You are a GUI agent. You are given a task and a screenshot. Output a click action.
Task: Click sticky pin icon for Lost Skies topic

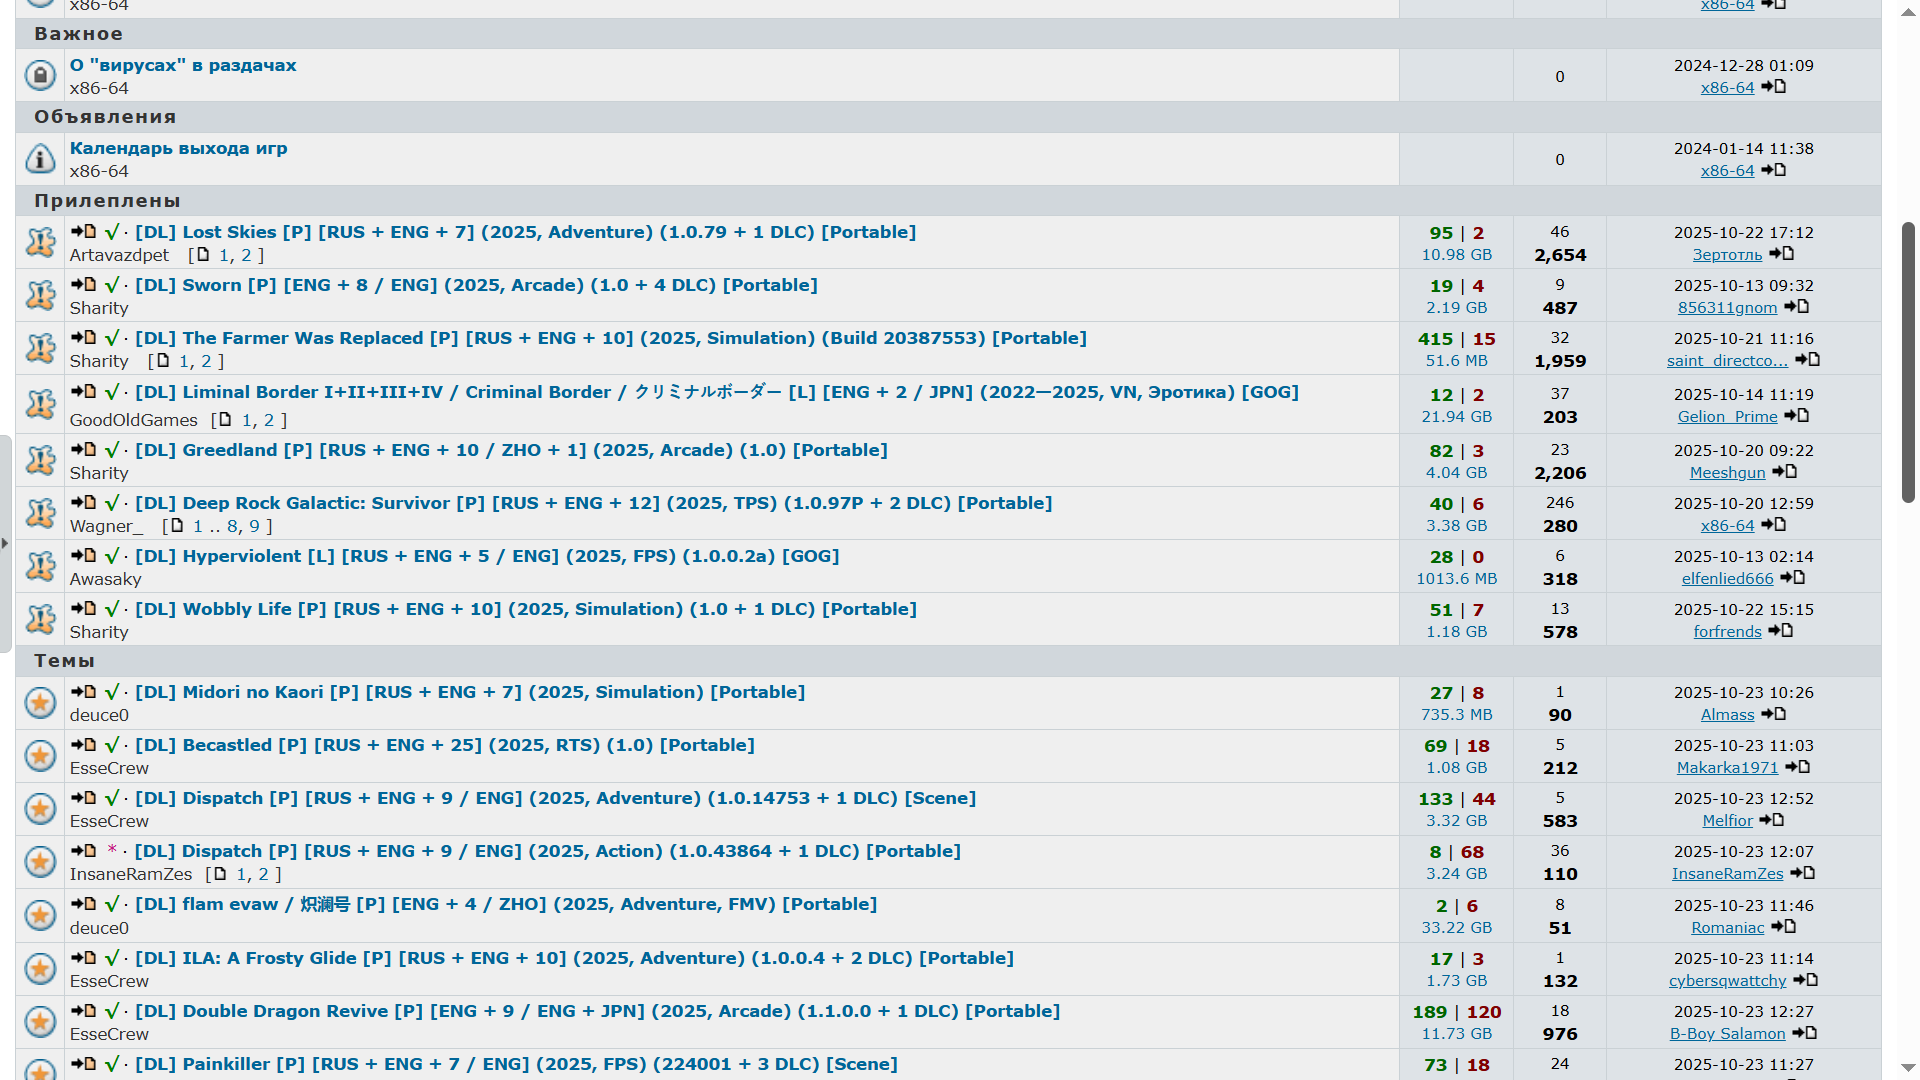40,242
